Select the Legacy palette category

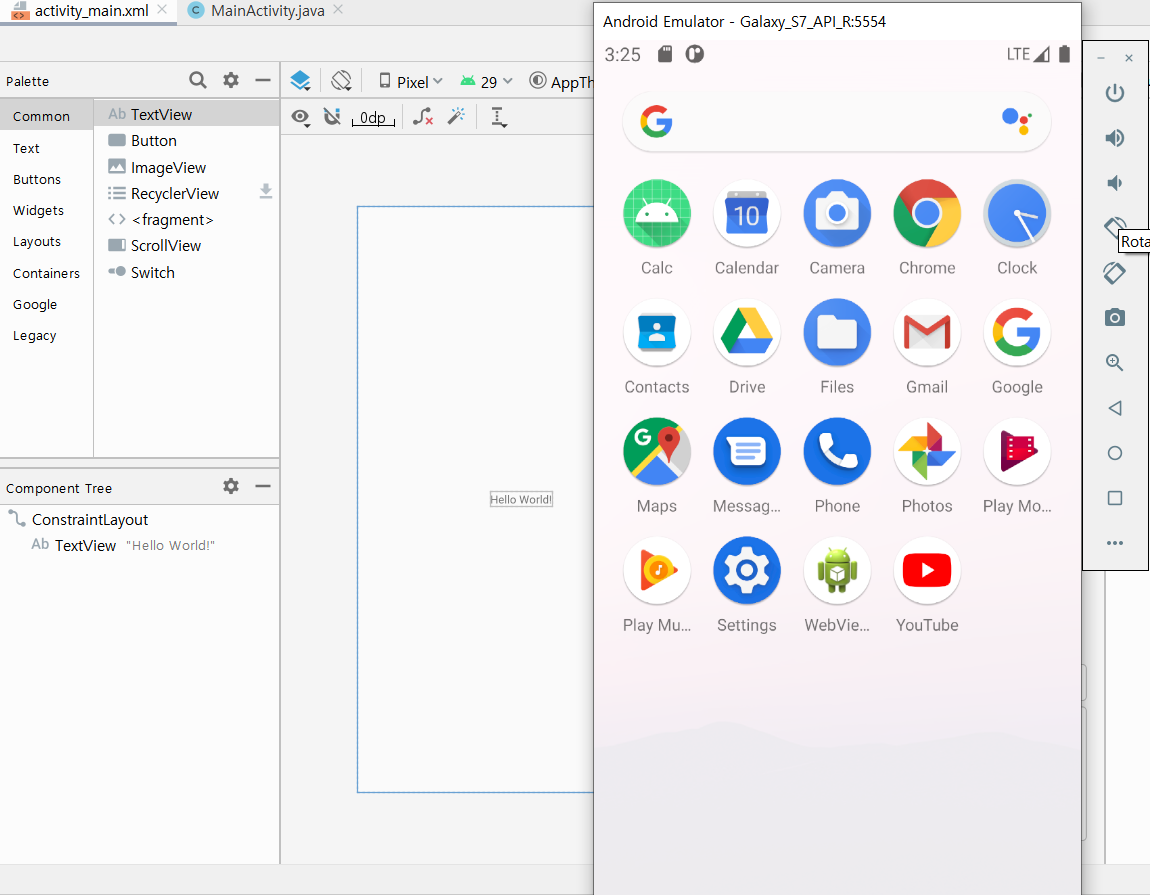tap(34, 335)
